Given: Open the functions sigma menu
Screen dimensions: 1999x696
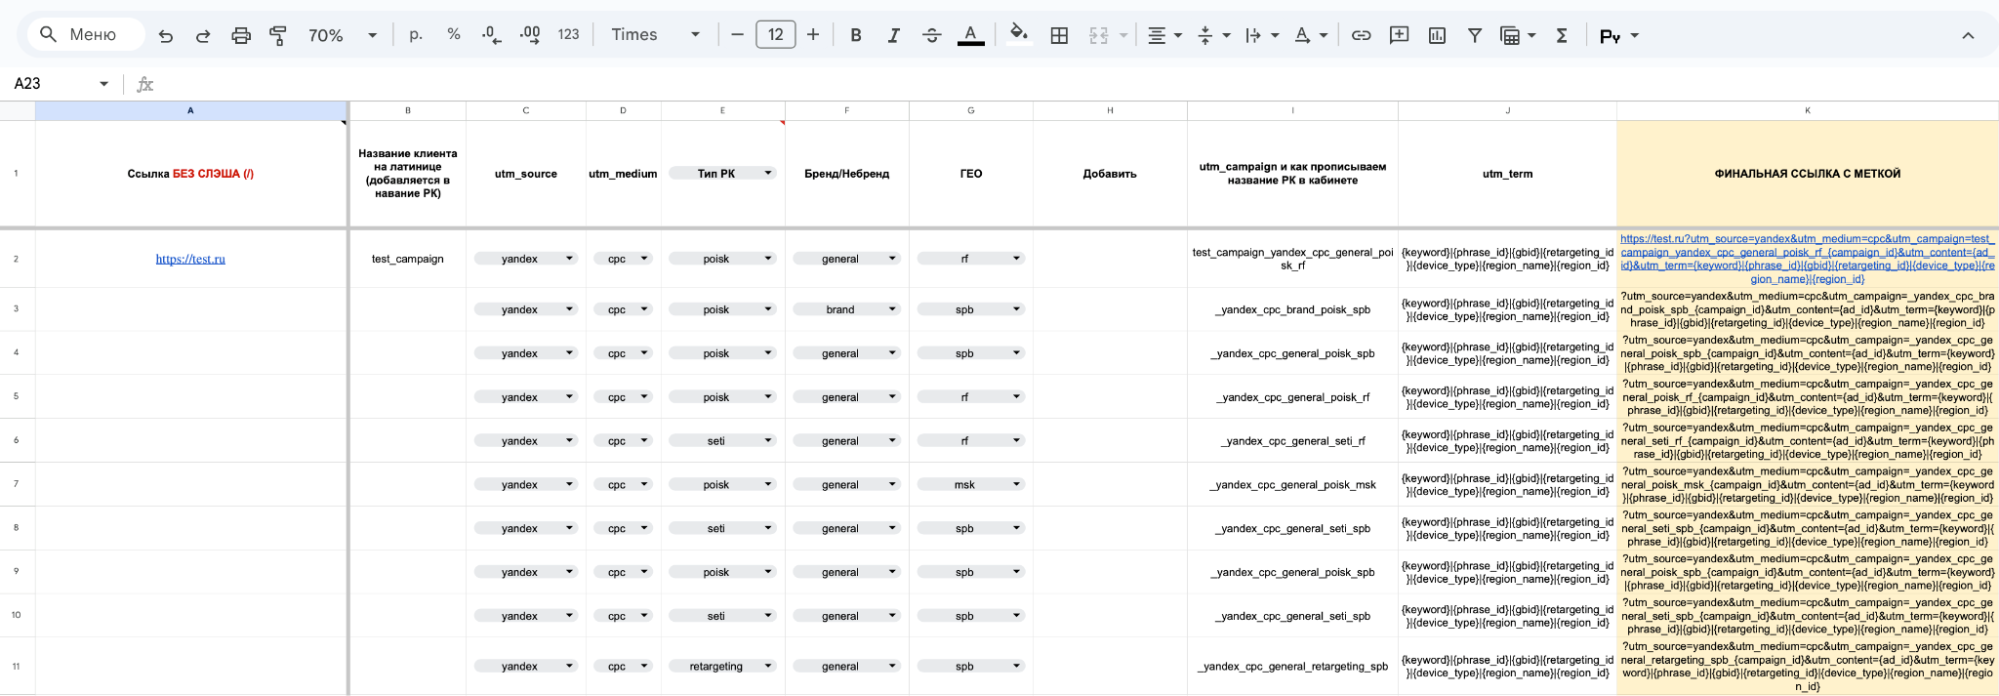Looking at the screenshot, I should pos(1561,35).
